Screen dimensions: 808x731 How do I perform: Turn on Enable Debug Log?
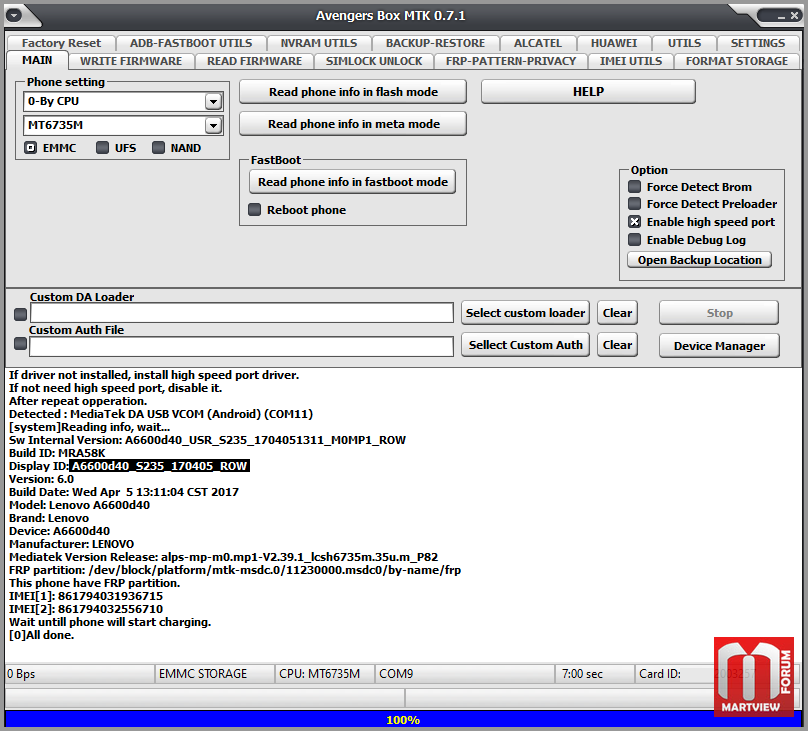pos(635,240)
